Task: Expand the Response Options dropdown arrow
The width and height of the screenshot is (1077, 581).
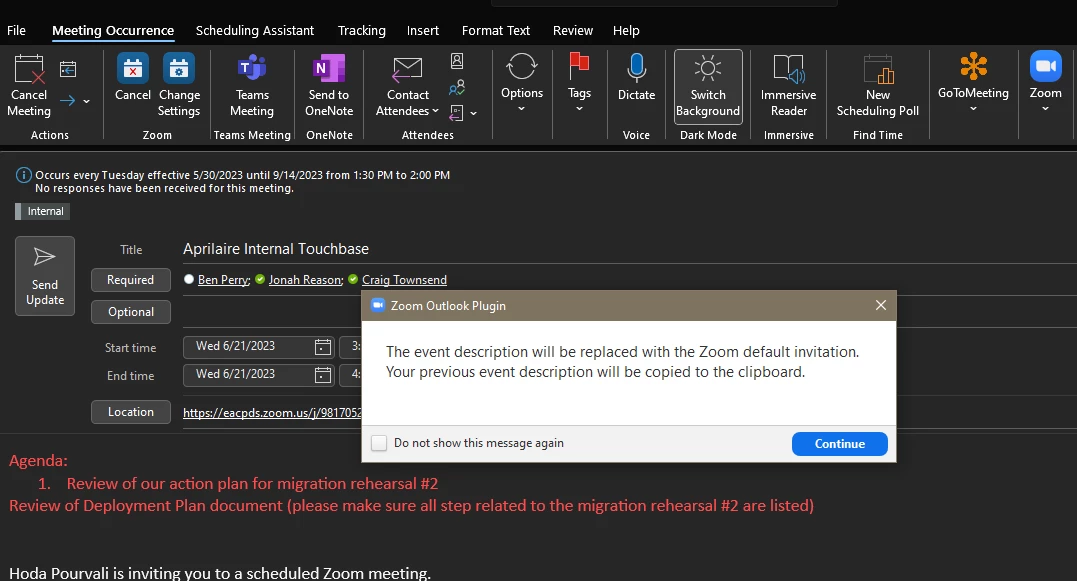Action: pos(473,113)
